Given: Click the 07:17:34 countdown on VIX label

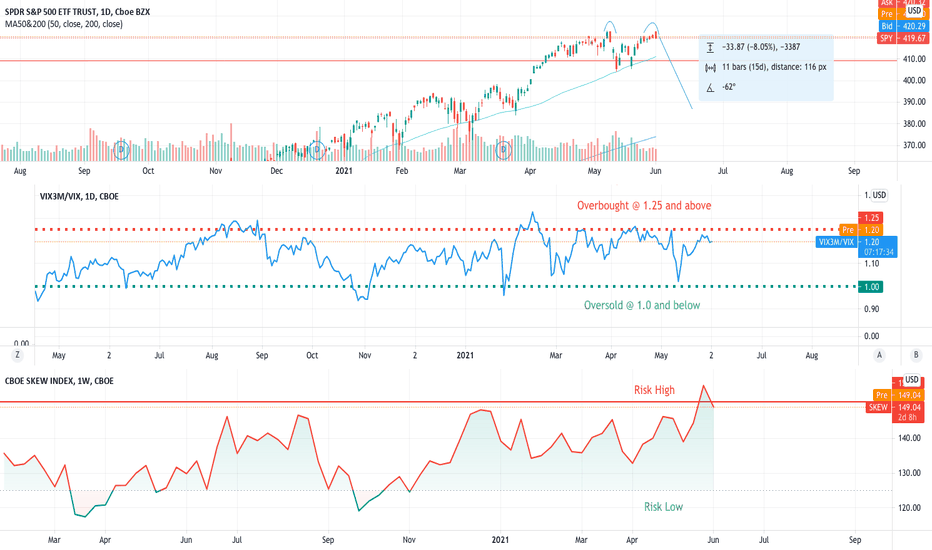Looking at the screenshot, I should [x=879, y=252].
